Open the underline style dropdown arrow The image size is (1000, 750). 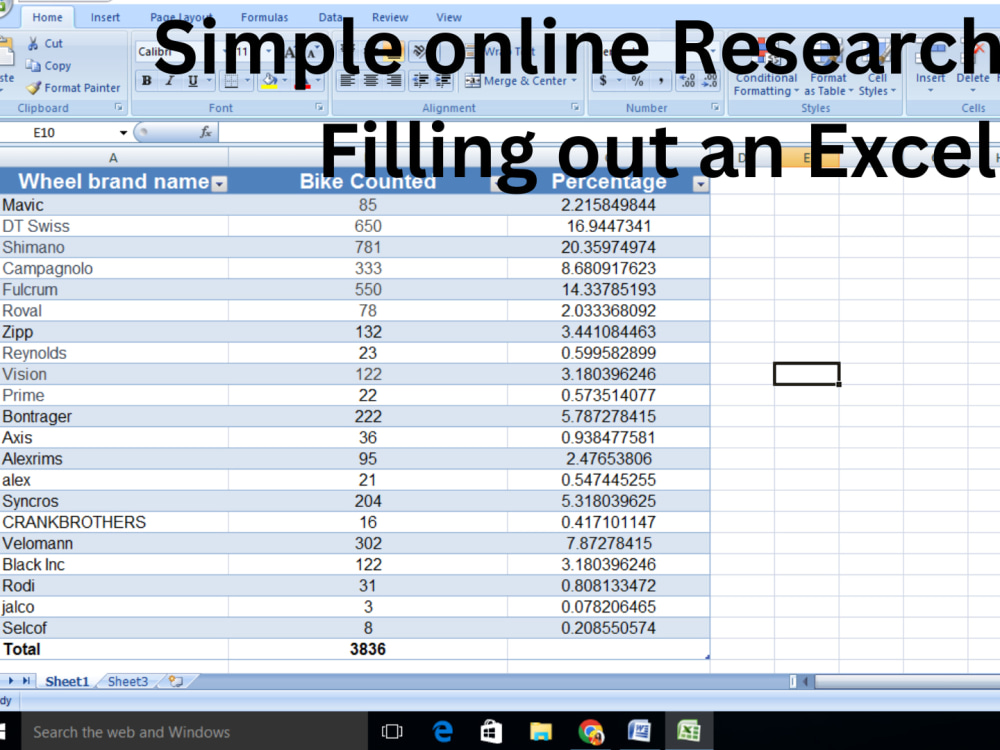click(x=209, y=81)
